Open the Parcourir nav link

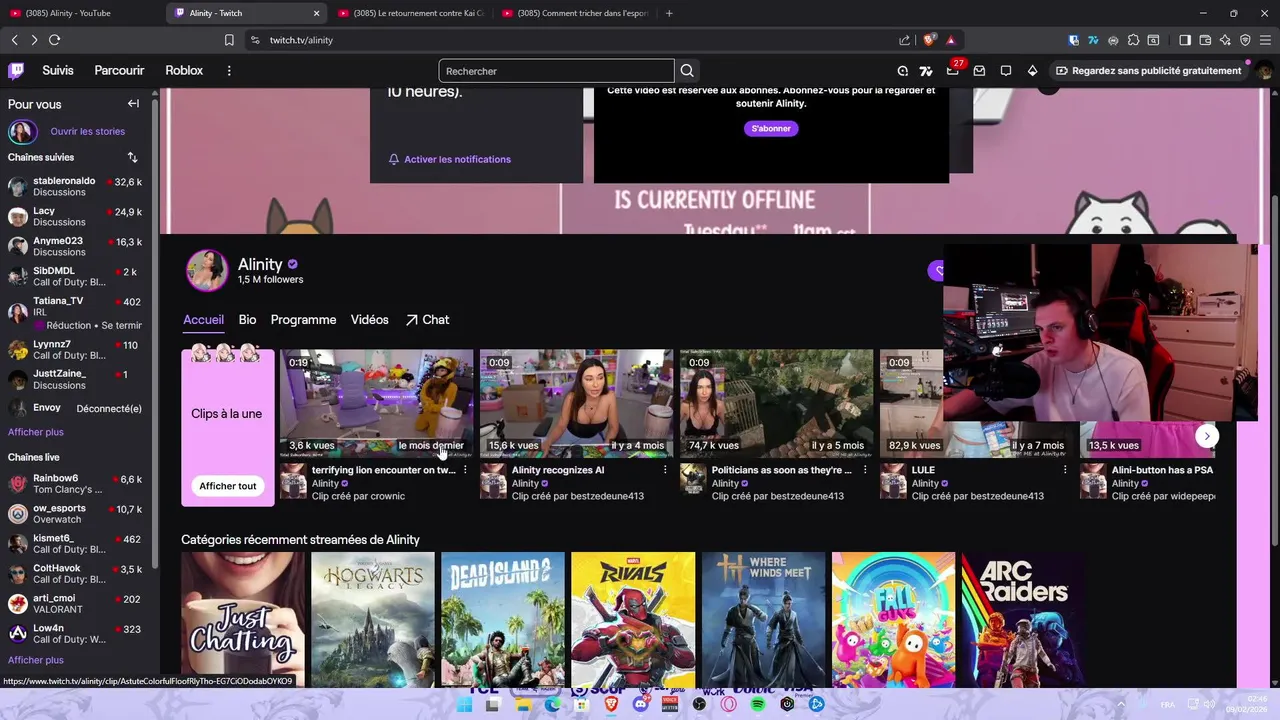point(119,71)
